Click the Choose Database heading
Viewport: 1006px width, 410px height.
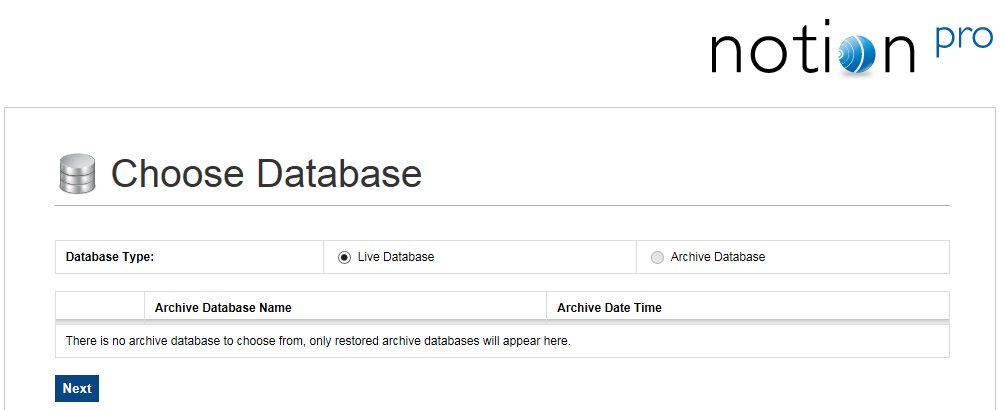click(x=266, y=174)
